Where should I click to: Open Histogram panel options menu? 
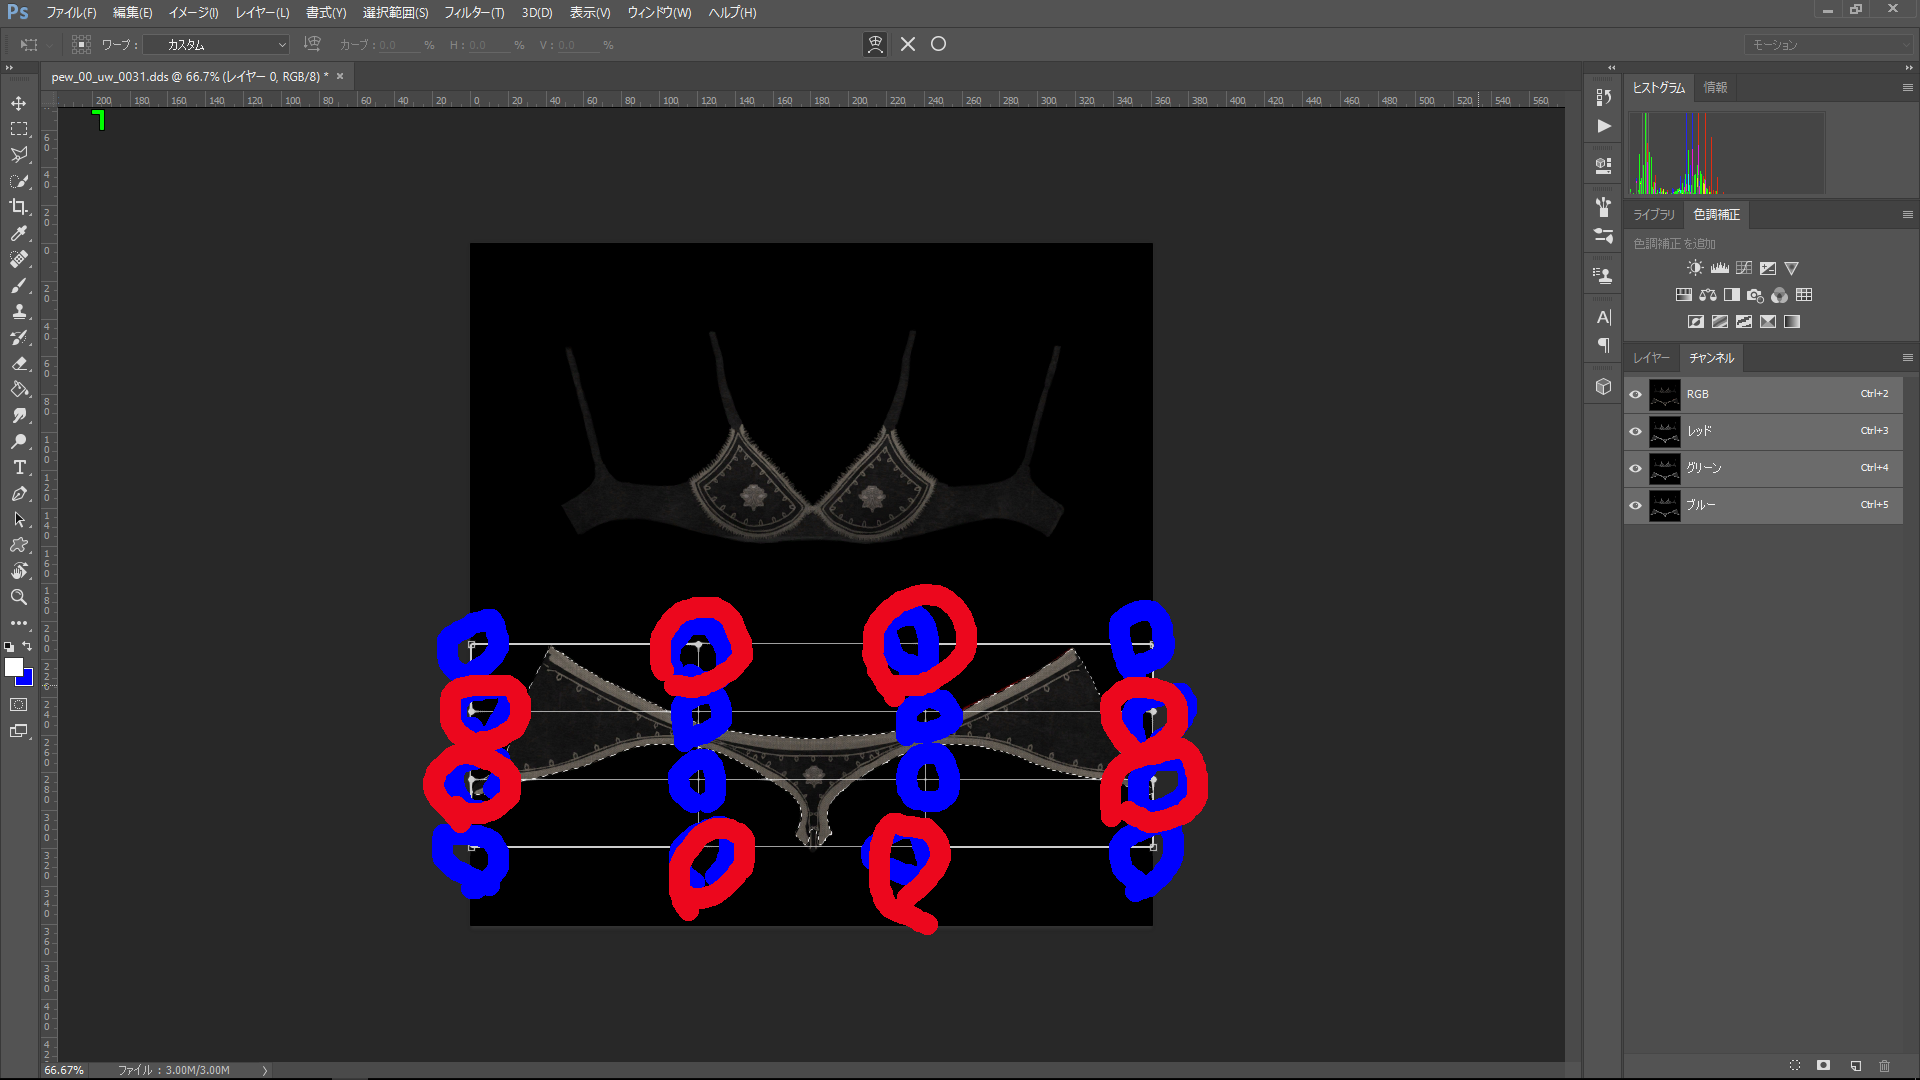[1907, 88]
